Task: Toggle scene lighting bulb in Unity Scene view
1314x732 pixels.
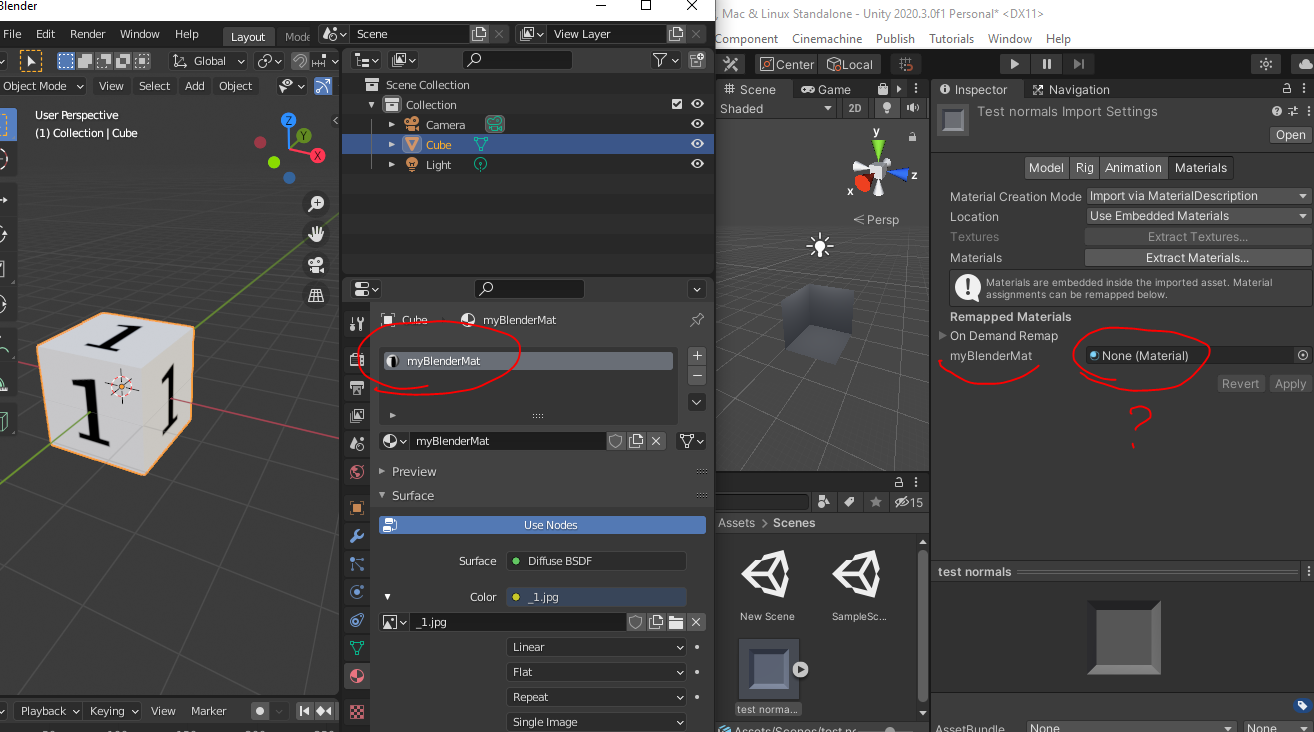Action: click(x=885, y=108)
